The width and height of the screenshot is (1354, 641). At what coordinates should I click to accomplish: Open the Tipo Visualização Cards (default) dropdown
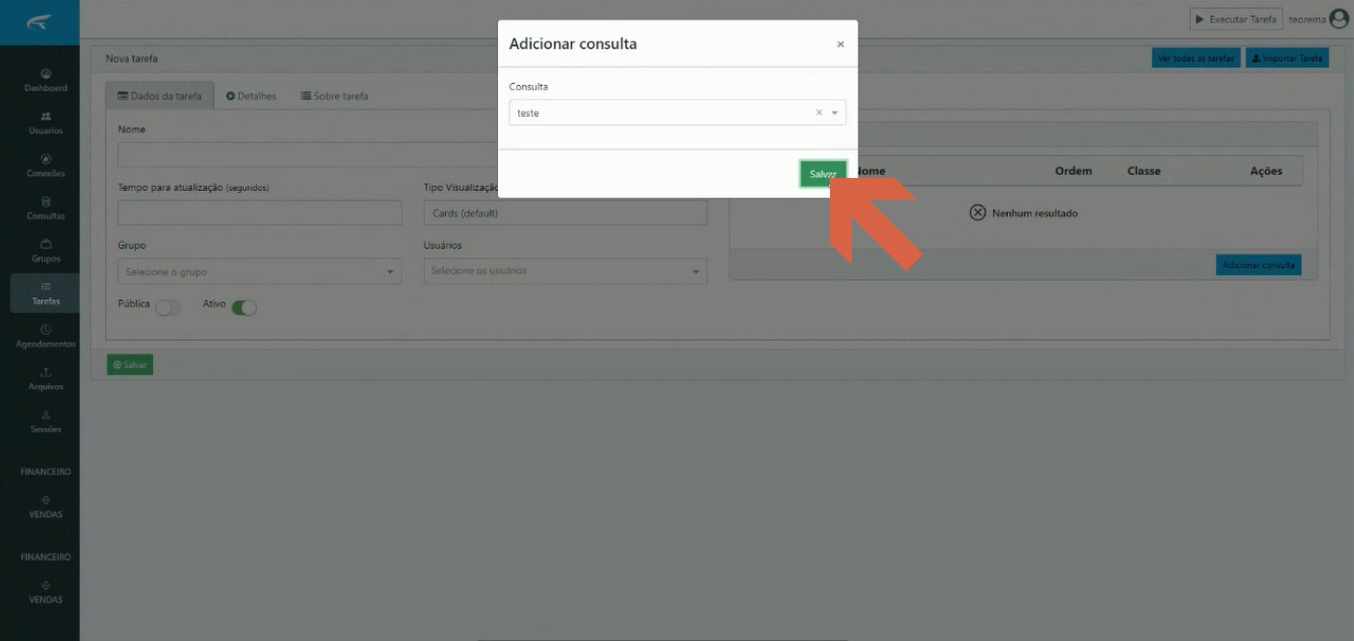coord(565,212)
